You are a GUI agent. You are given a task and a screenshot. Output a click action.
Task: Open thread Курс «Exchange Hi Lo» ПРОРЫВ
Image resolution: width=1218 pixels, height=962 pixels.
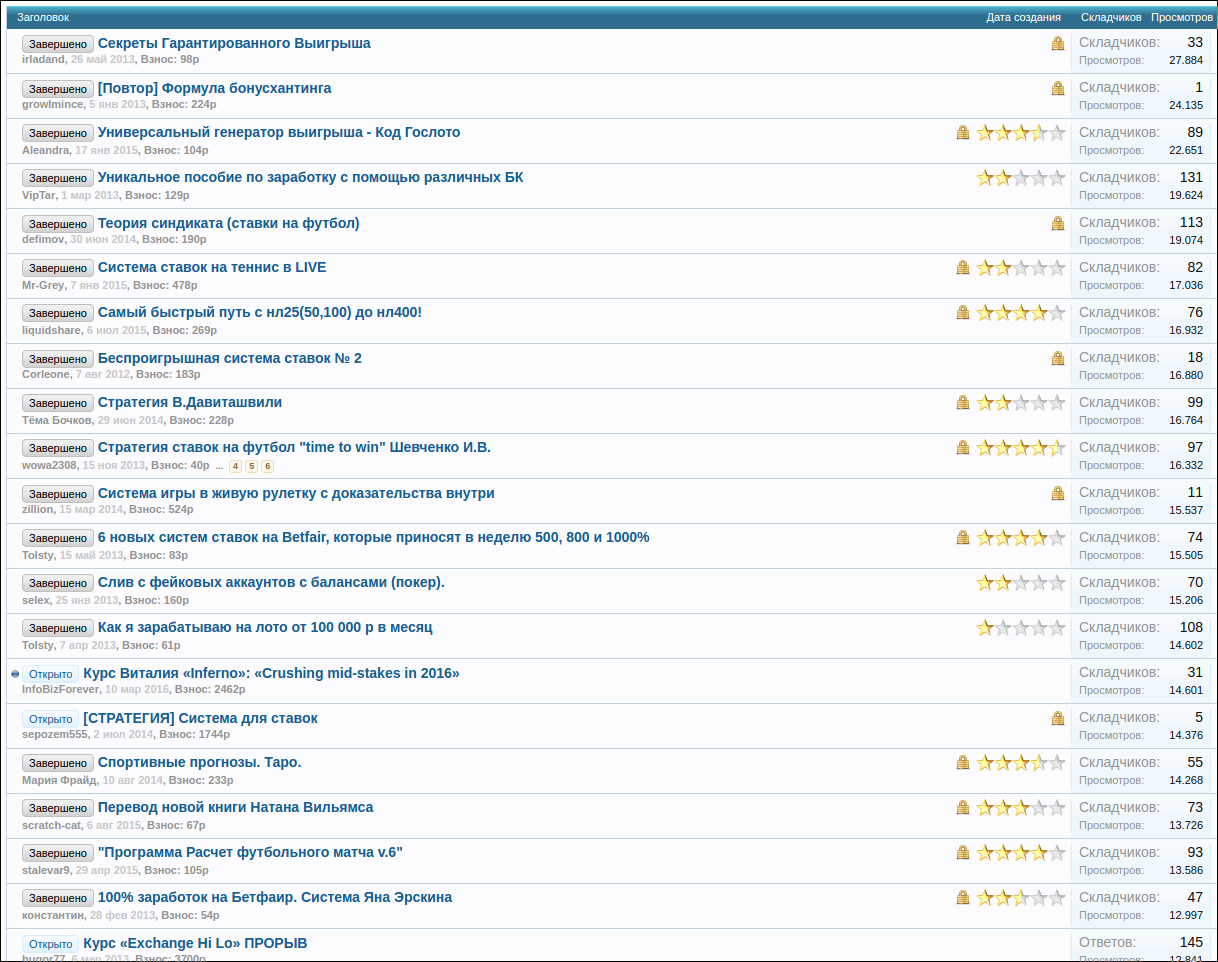point(195,943)
